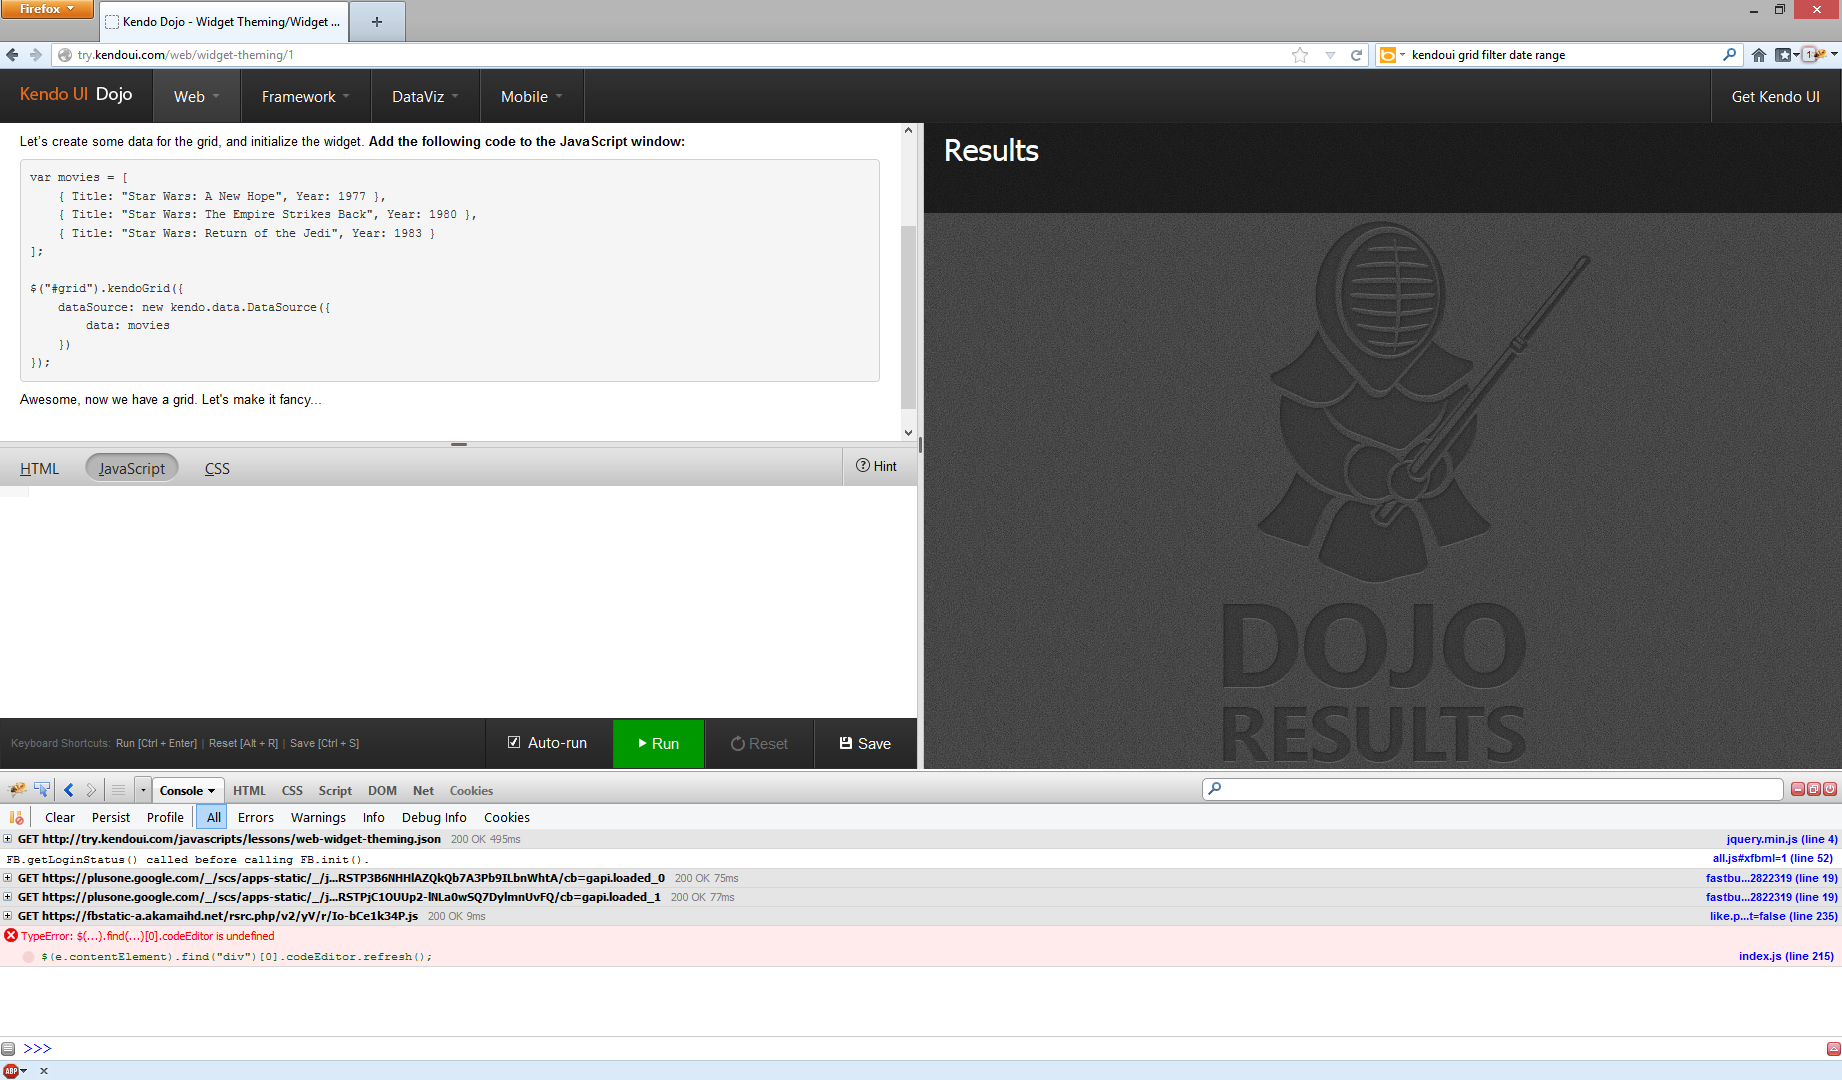Select the JavaScript editor tab

pos(132,468)
